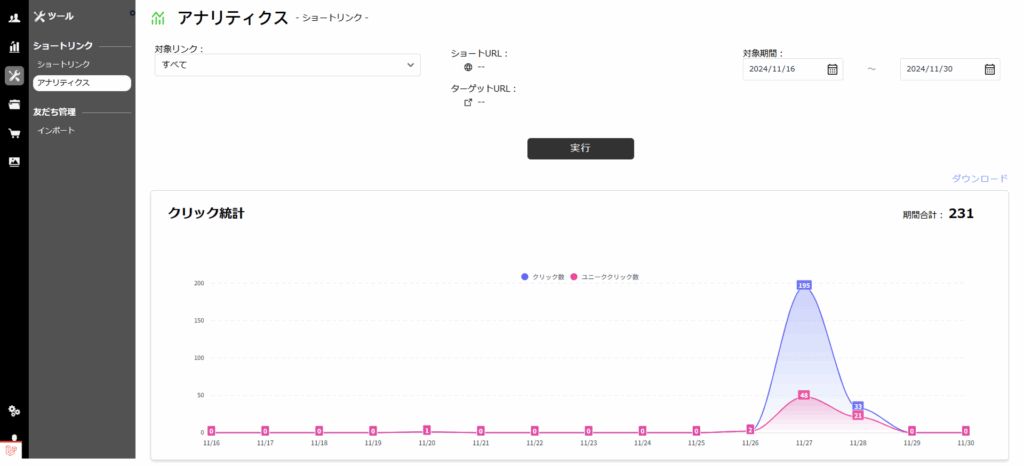Click the 195 peak data point on 11/27
Screen dimensions: 1024x466
click(x=804, y=285)
